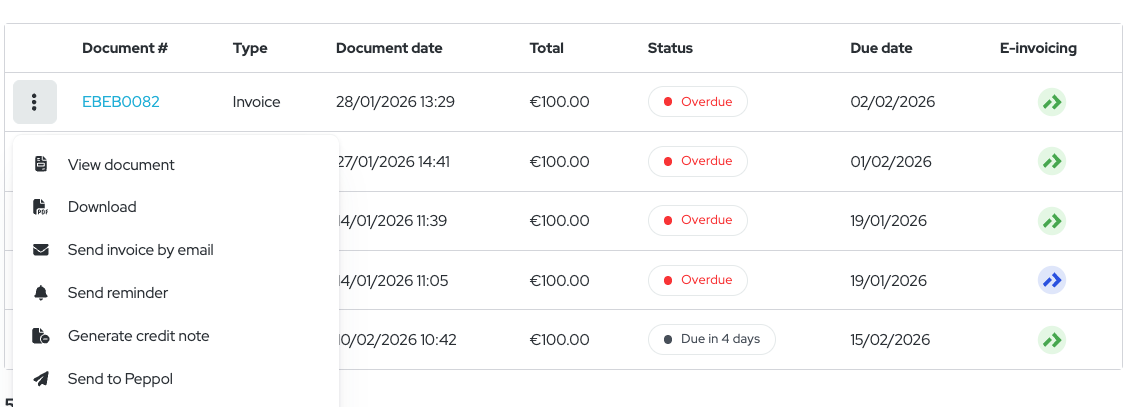Open invoice link EBEB0082

point(121,102)
